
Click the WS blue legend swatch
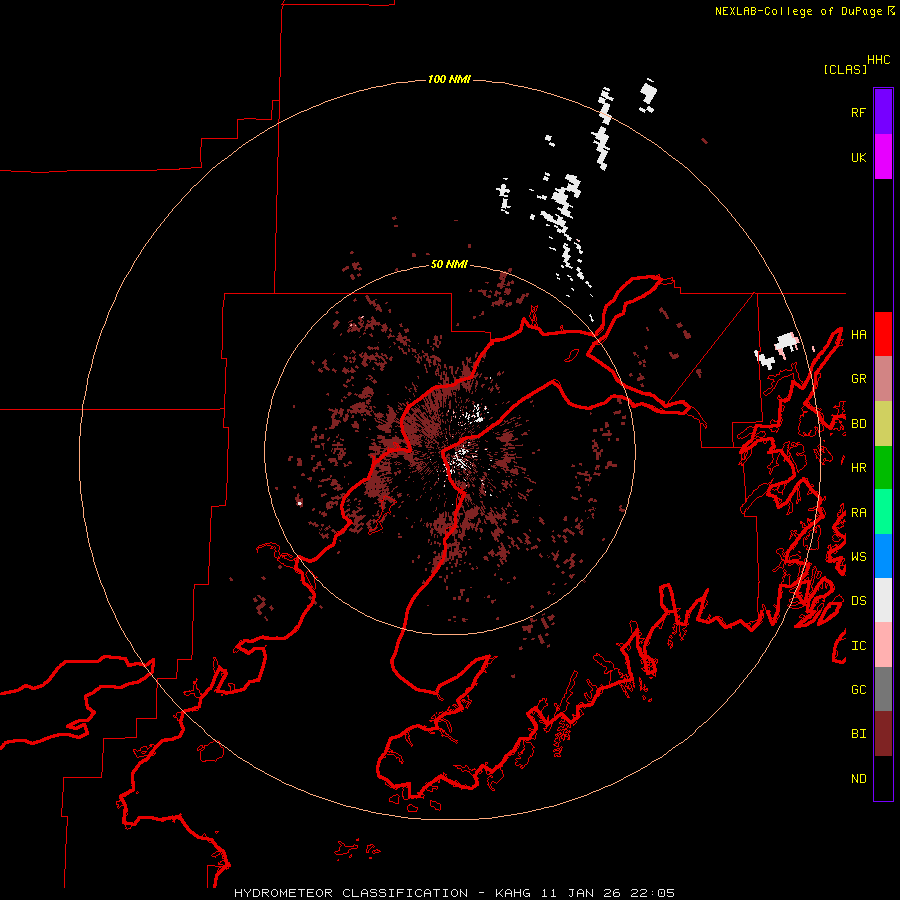pos(883,556)
